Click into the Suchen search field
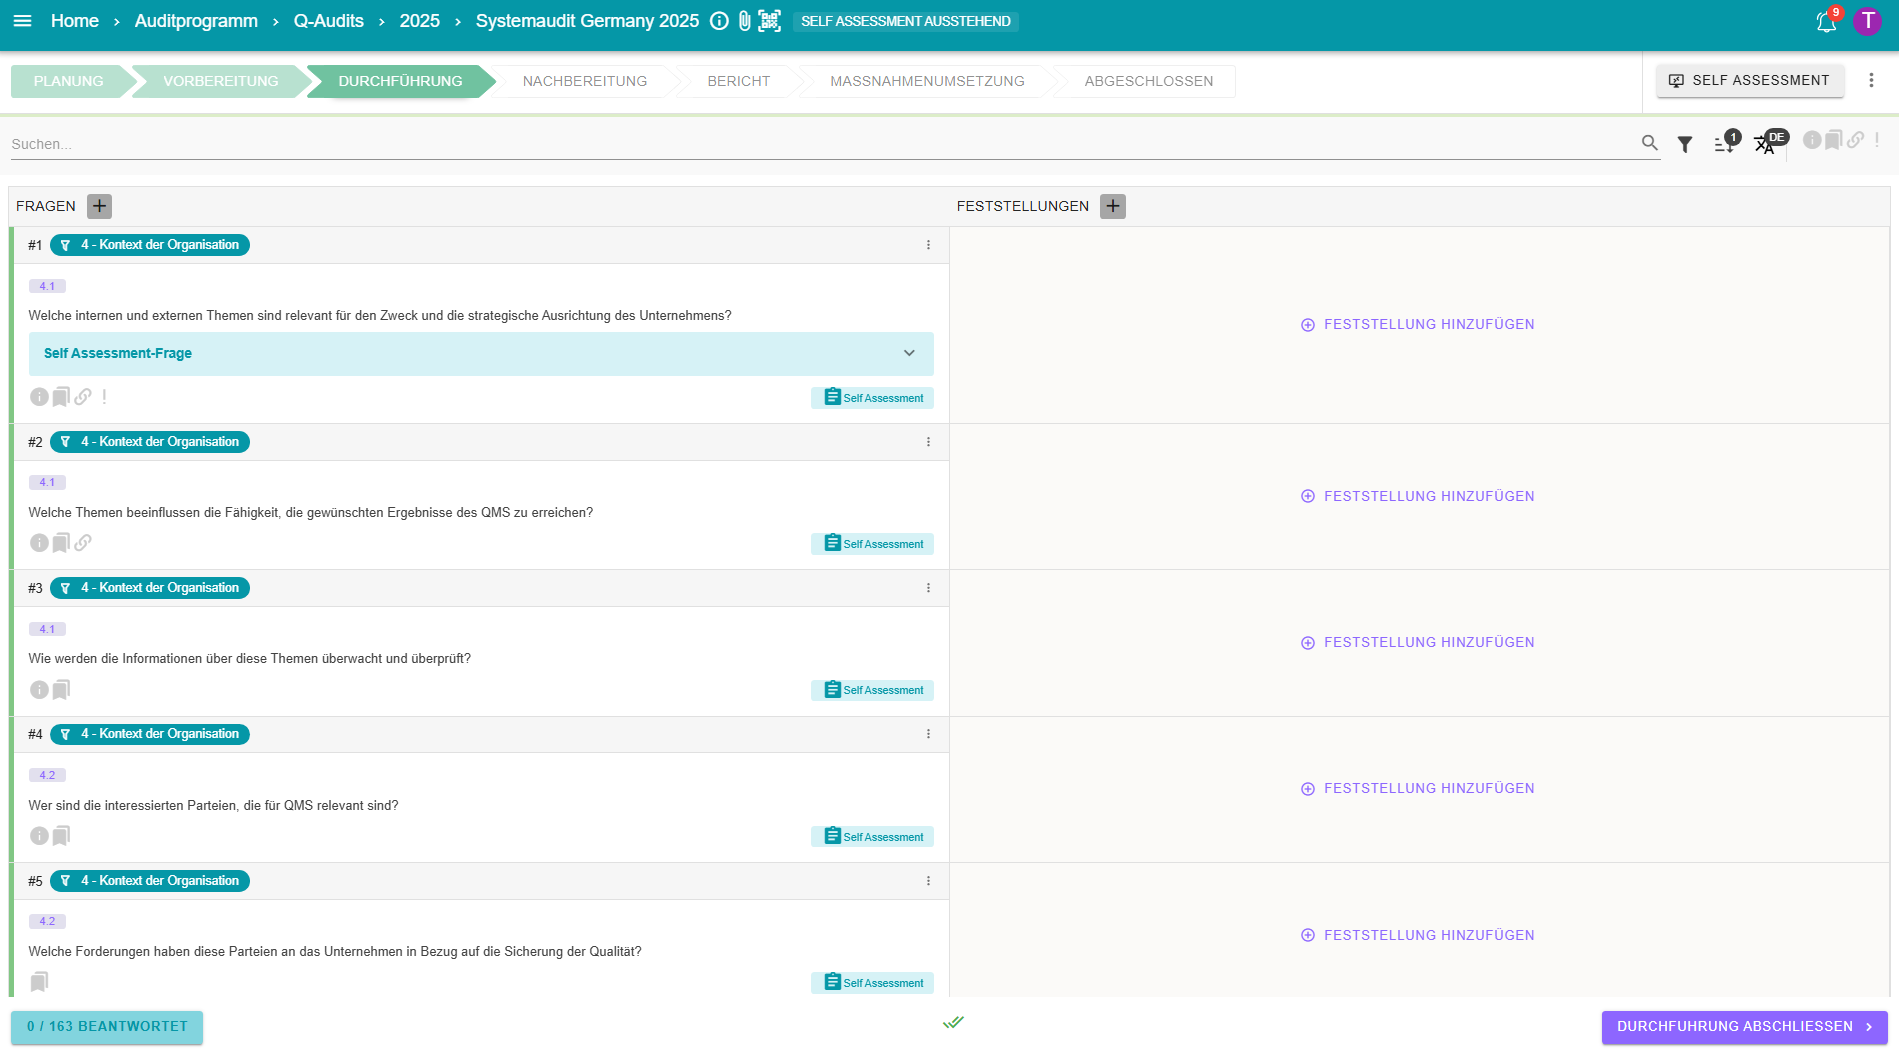The image size is (1899, 1054). click(820, 144)
